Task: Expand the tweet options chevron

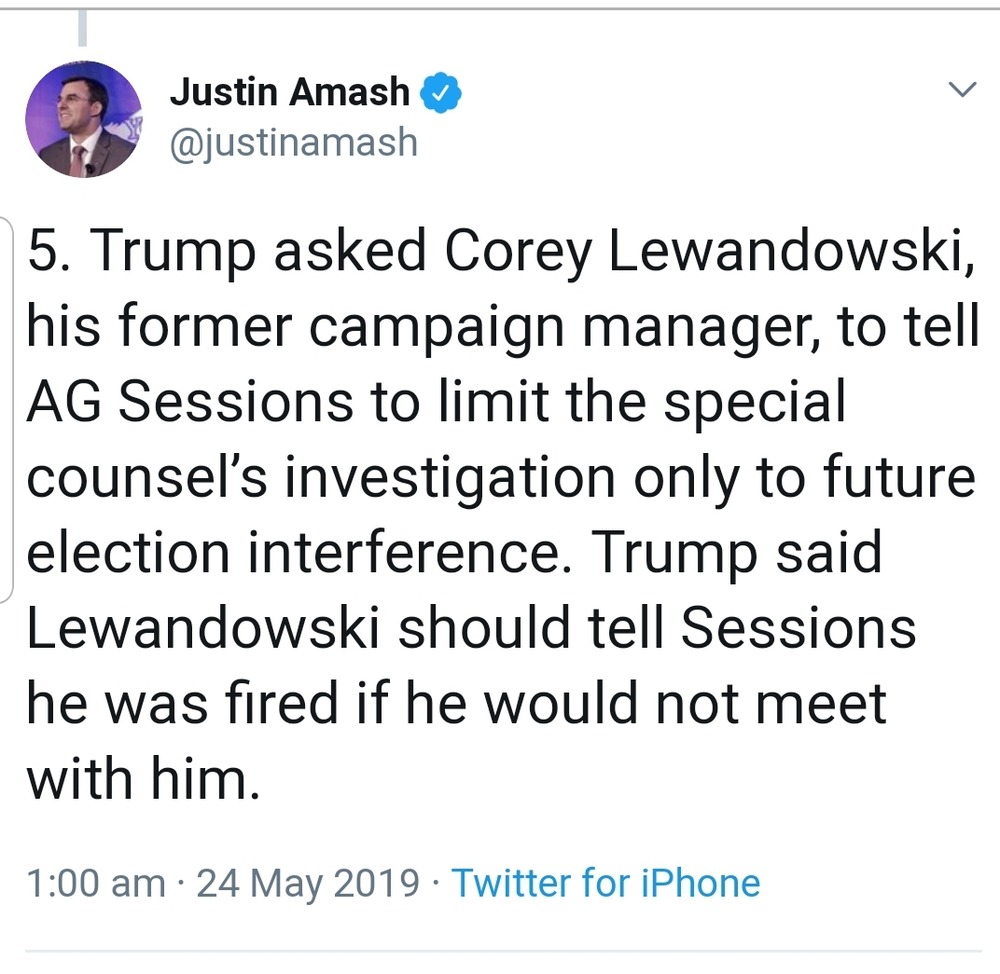Action: click(x=961, y=90)
